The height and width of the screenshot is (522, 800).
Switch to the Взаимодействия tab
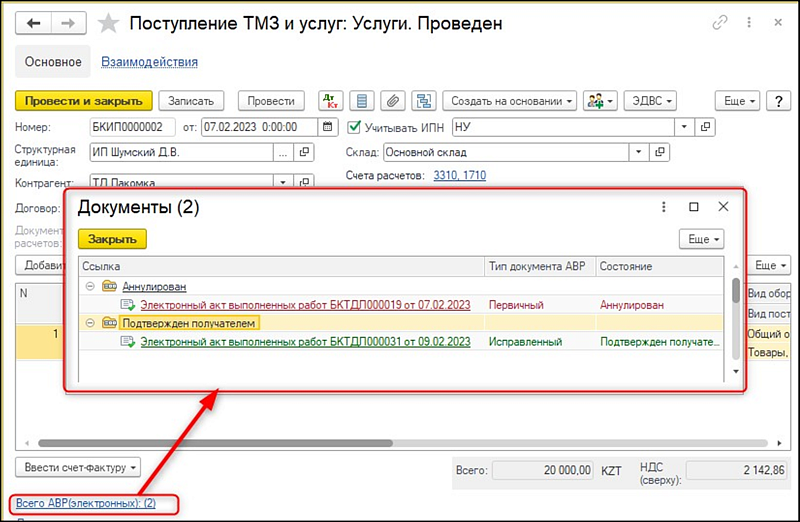tap(149, 62)
